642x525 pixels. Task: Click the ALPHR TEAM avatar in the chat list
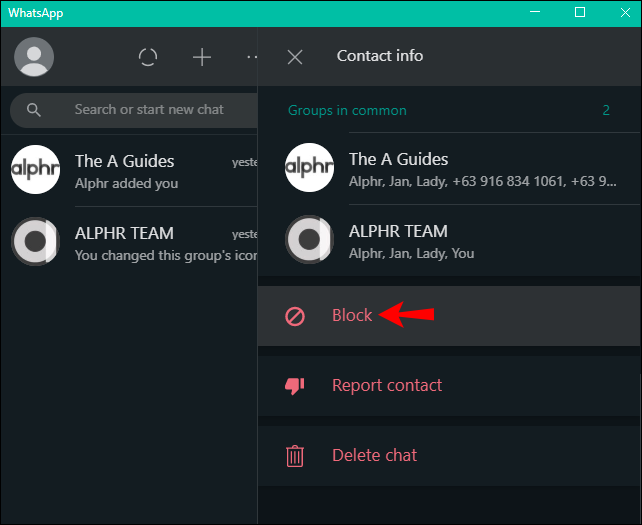pos(36,242)
